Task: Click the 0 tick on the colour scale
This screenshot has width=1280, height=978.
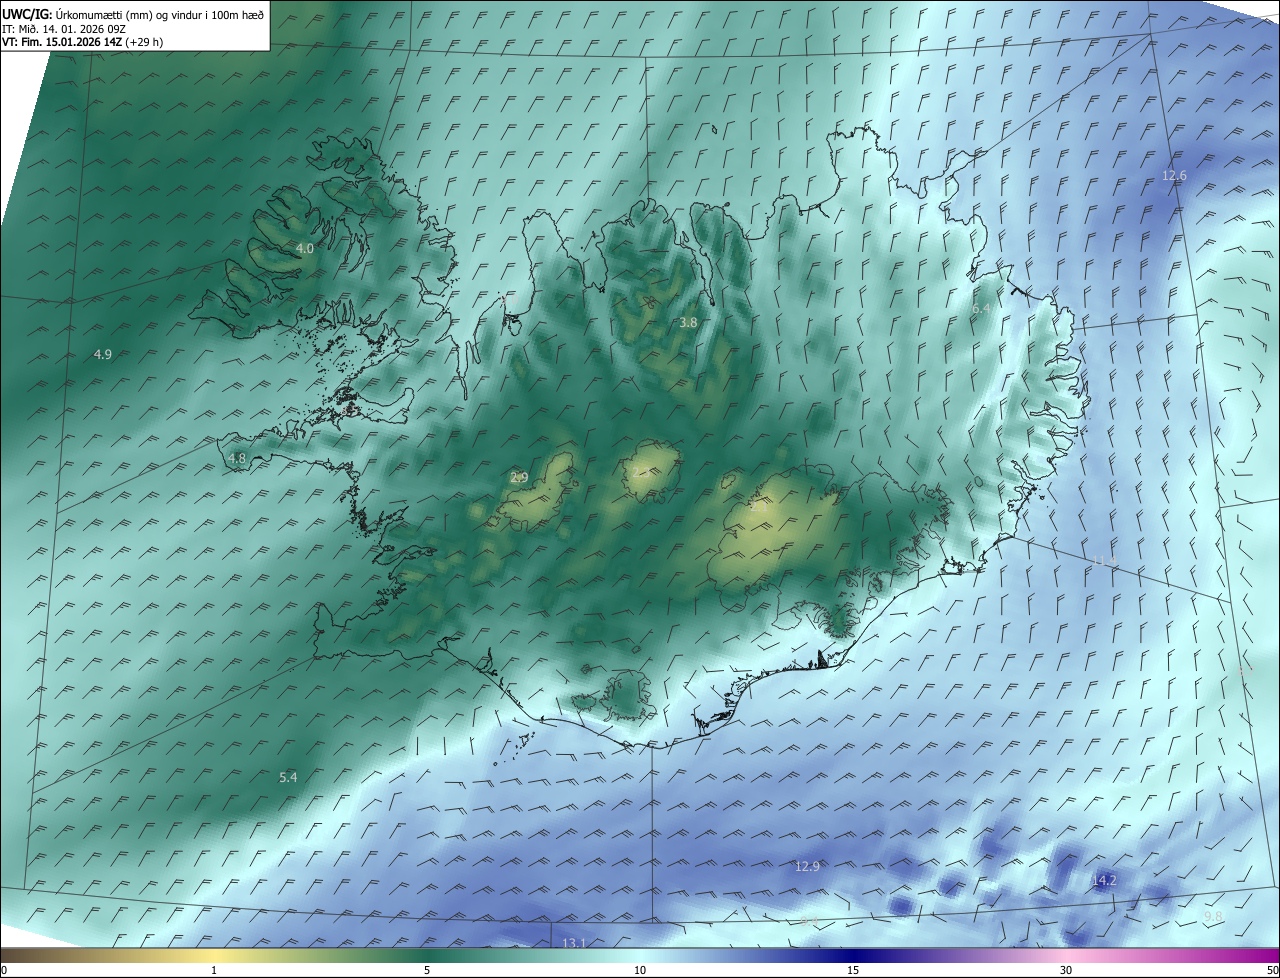Action: 4,970
